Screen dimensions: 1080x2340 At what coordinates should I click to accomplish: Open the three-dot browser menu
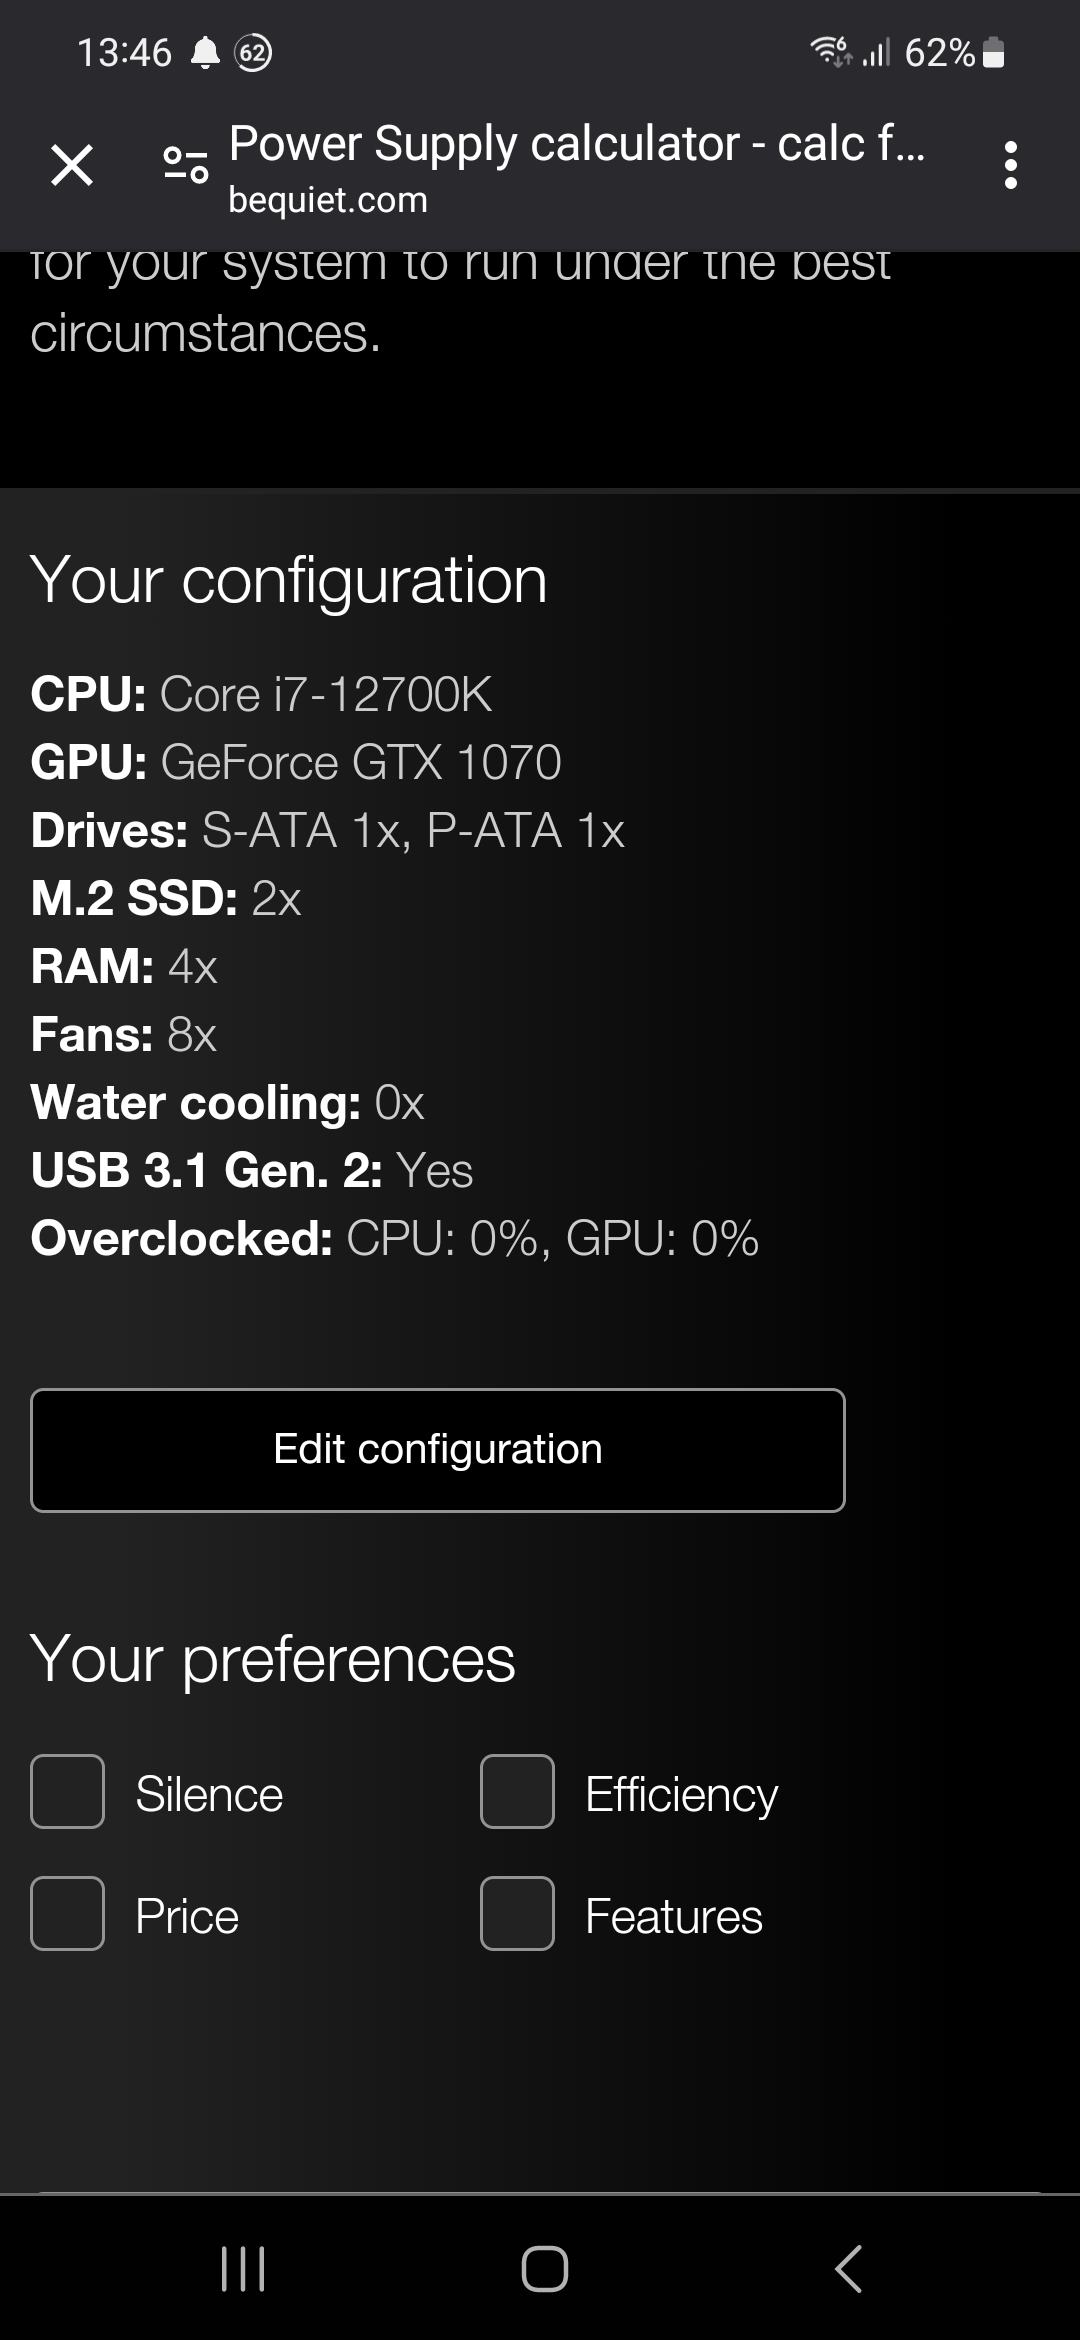click(x=1011, y=165)
